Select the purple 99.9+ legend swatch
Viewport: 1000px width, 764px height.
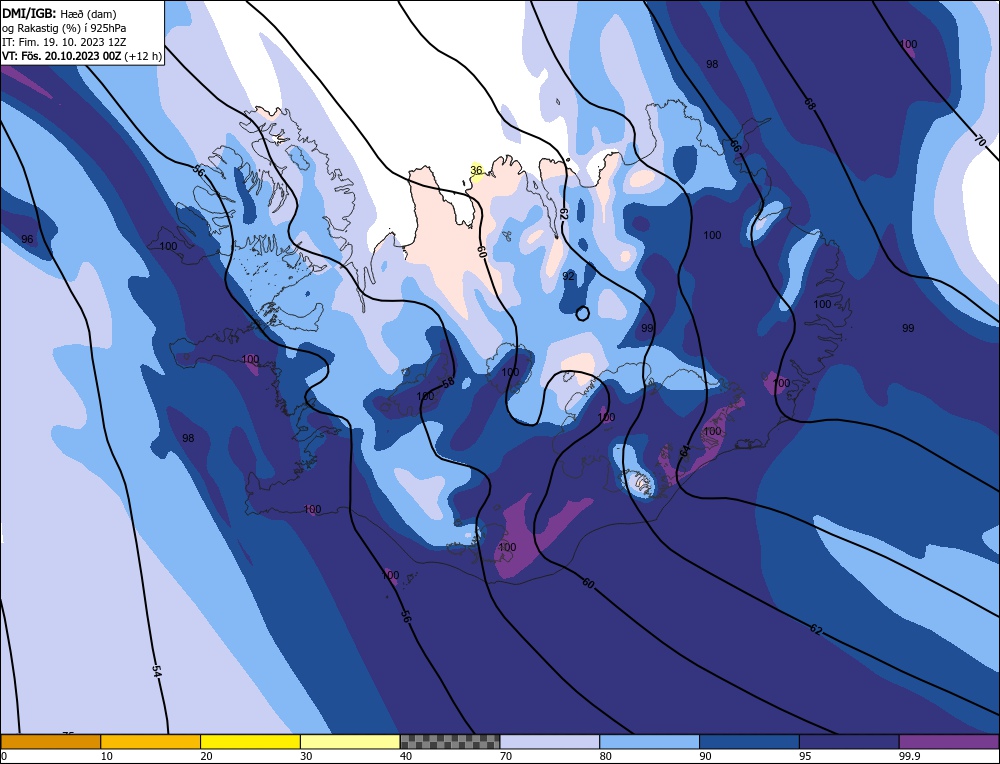[949, 742]
